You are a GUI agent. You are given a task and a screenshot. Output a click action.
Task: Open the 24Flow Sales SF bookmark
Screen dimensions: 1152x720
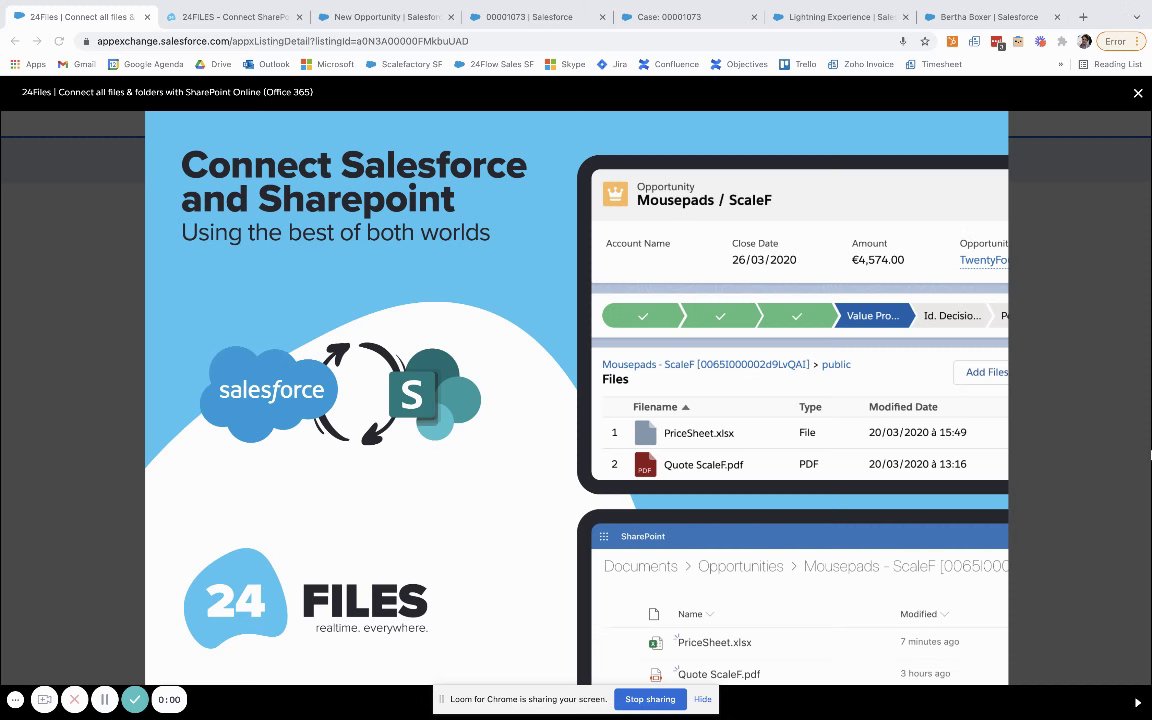[x=494, y=64]
